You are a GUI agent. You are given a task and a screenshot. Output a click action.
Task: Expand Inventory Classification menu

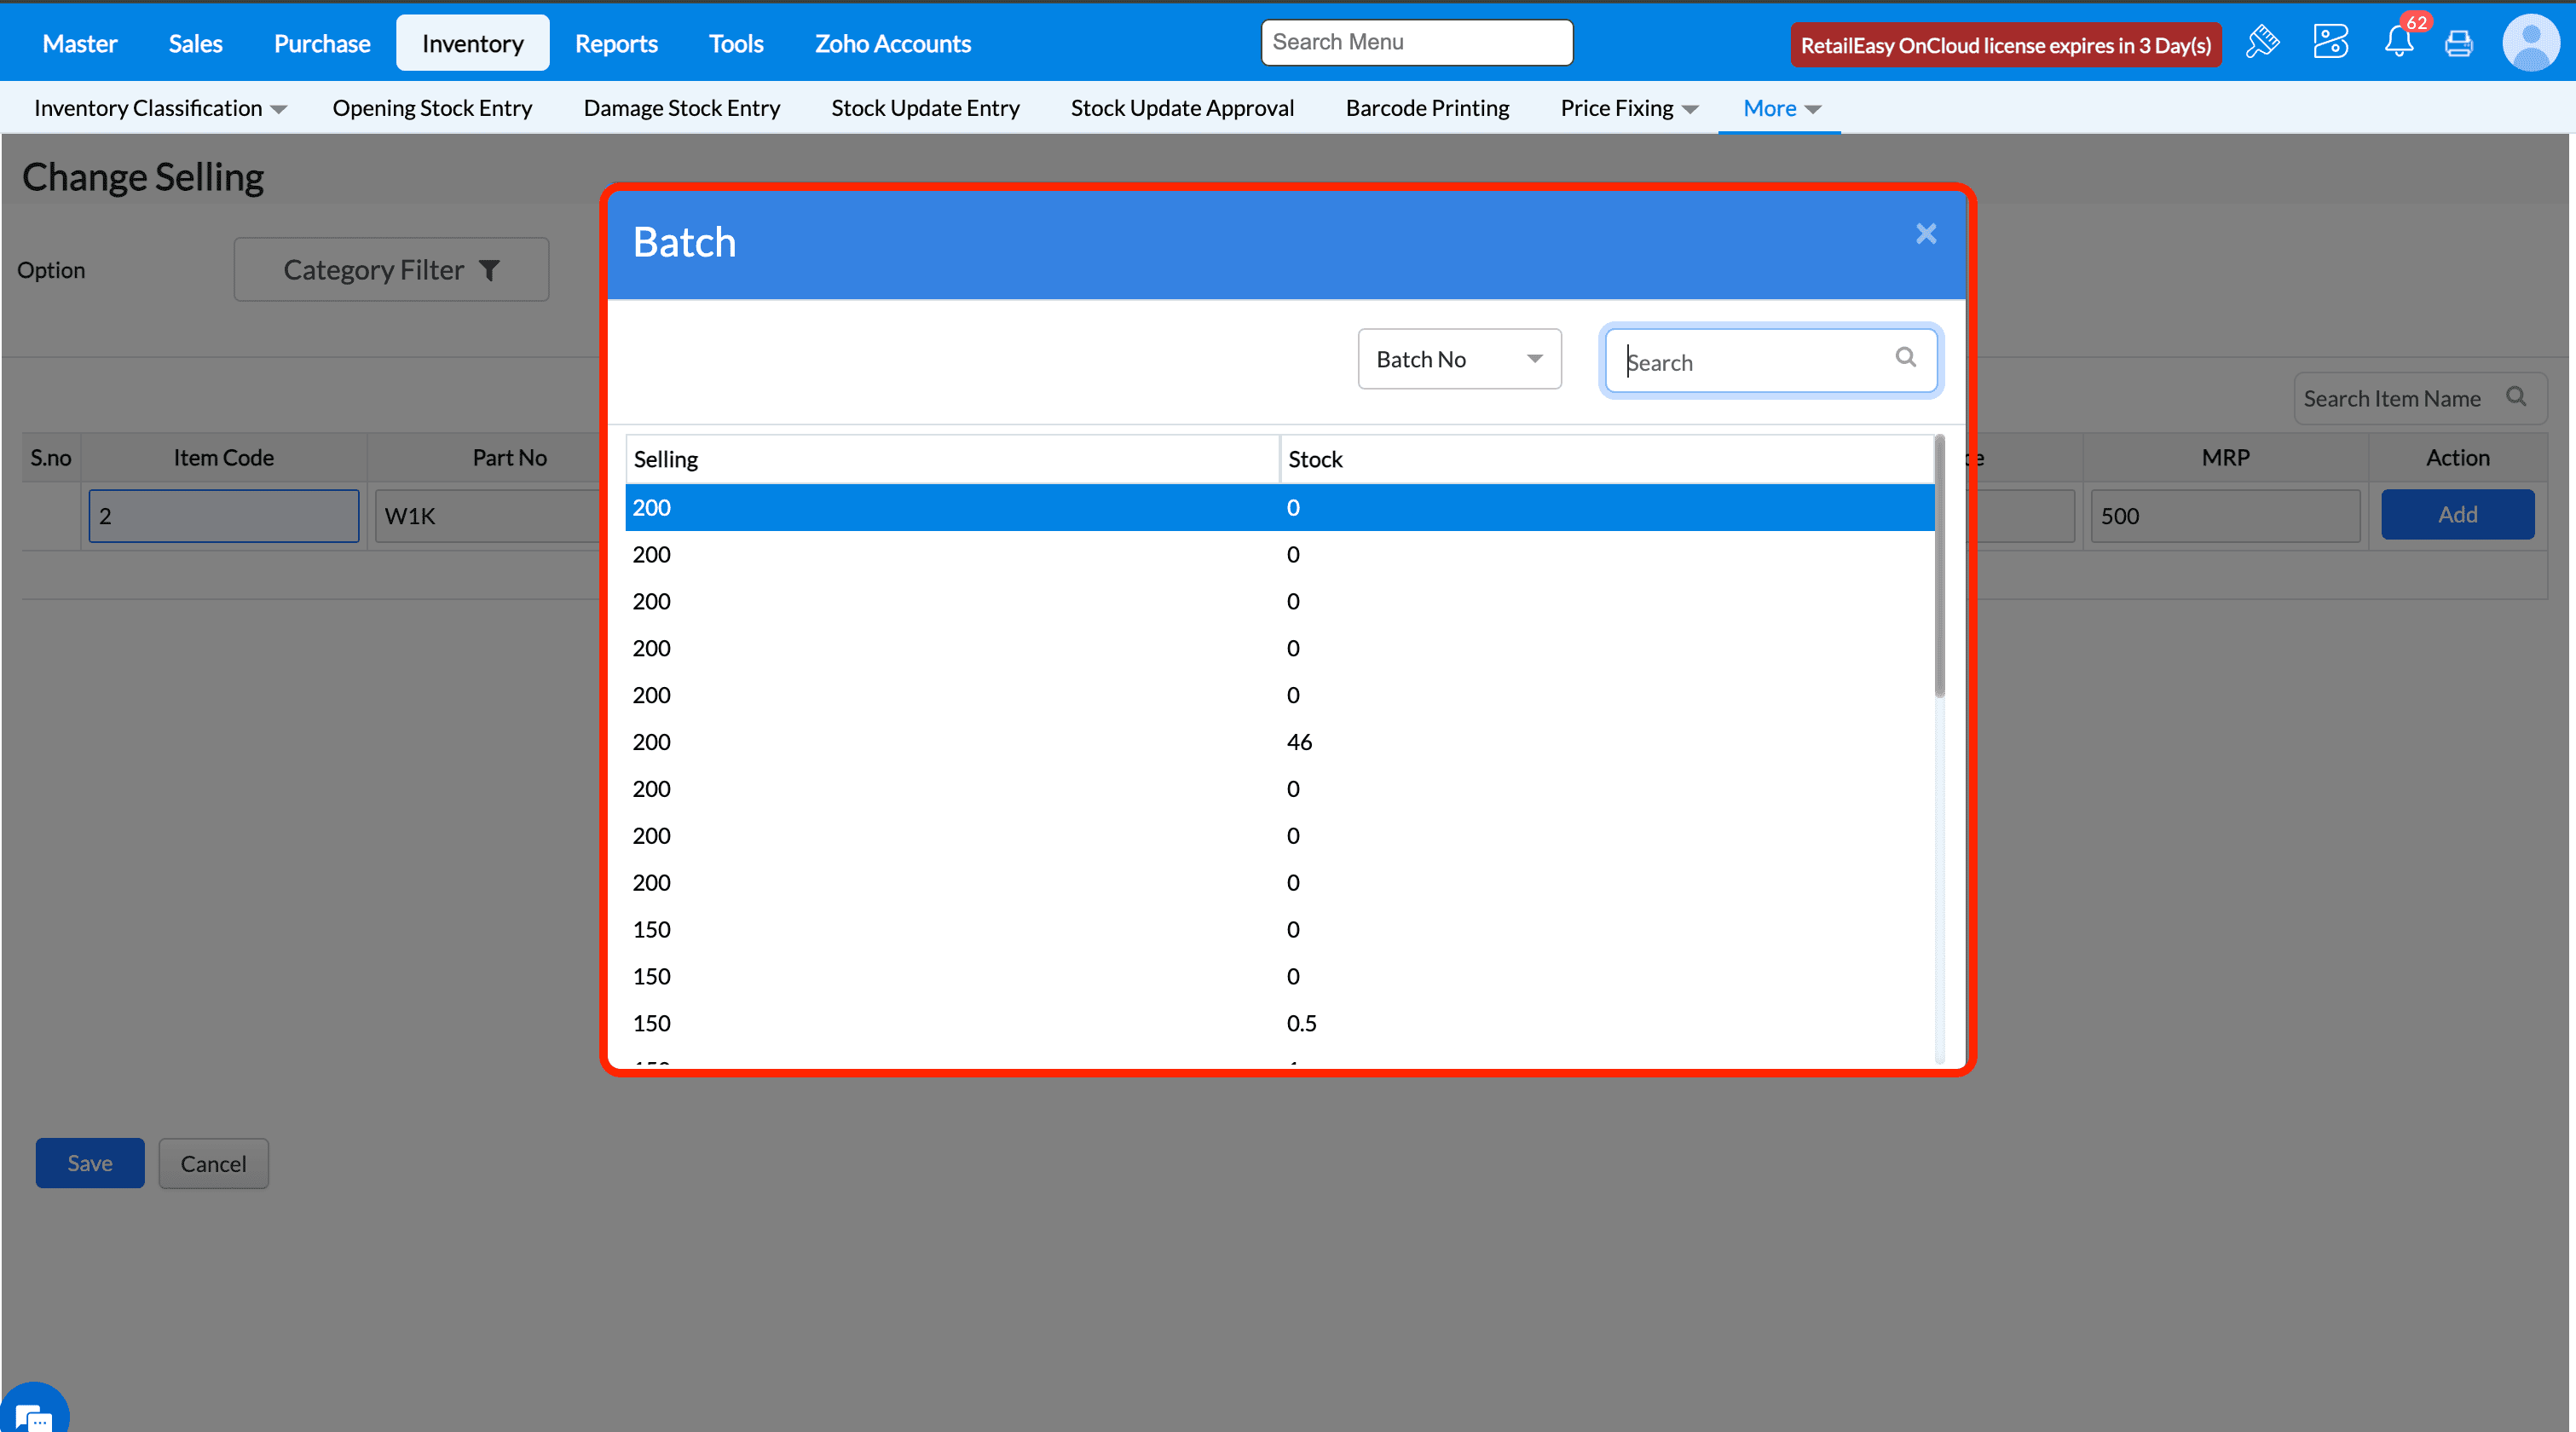pyautogui.click(x=159, y=108)
